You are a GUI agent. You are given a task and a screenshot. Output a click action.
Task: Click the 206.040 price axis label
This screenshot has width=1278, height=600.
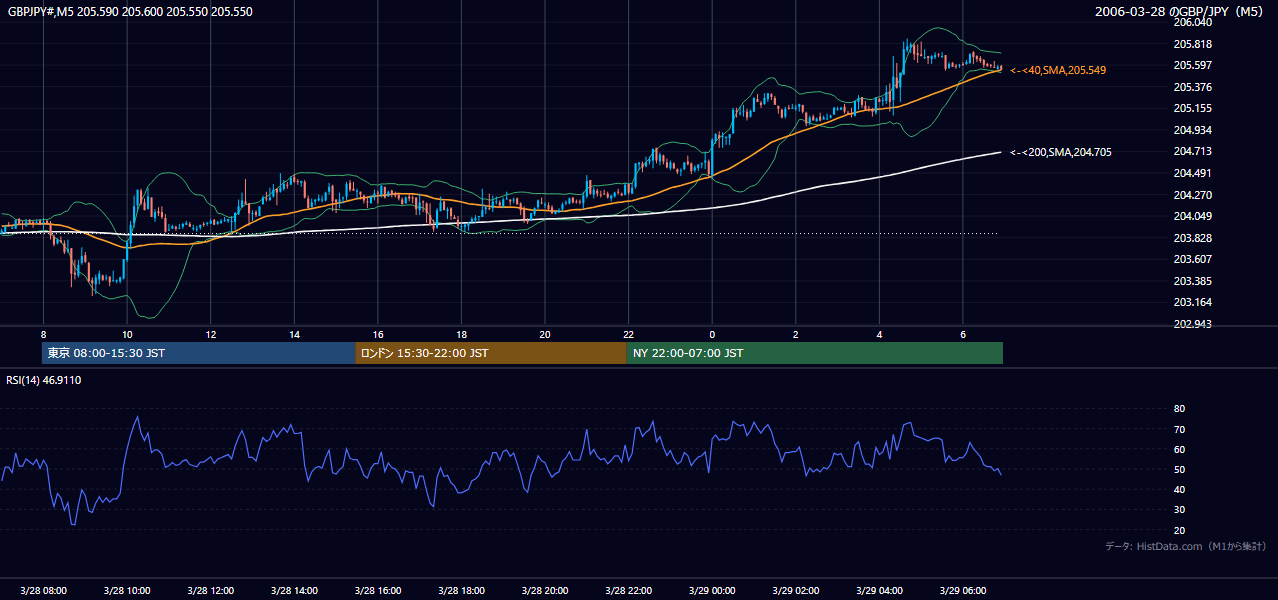click(x=1194, y=22)
